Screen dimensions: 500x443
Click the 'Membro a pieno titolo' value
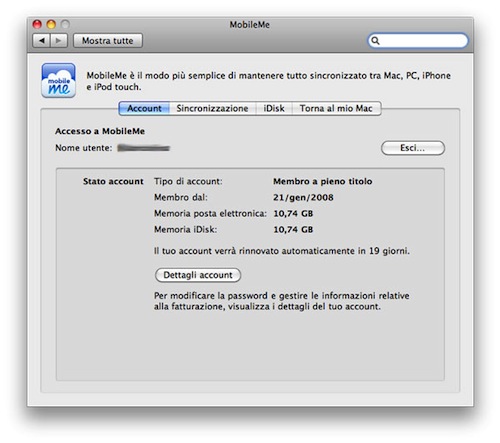coord(323,181)
